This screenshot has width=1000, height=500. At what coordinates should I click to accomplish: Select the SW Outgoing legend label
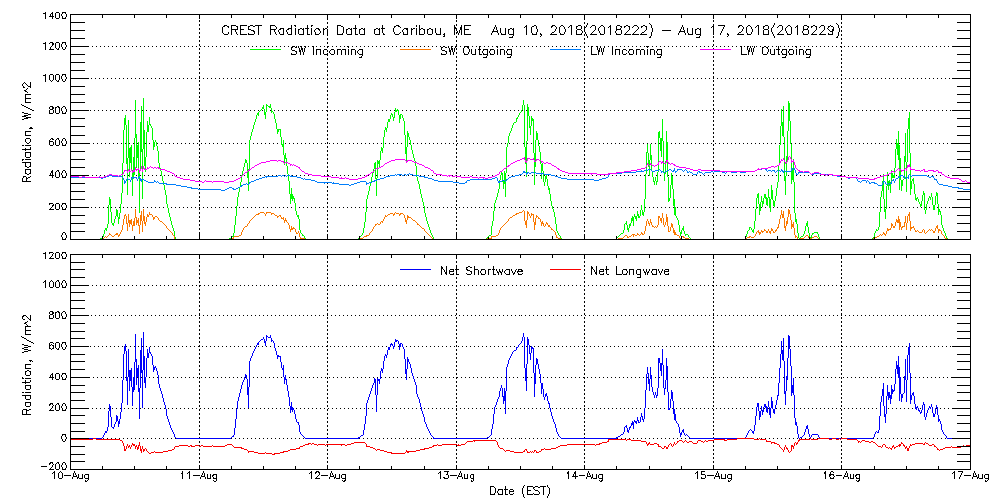476,51
